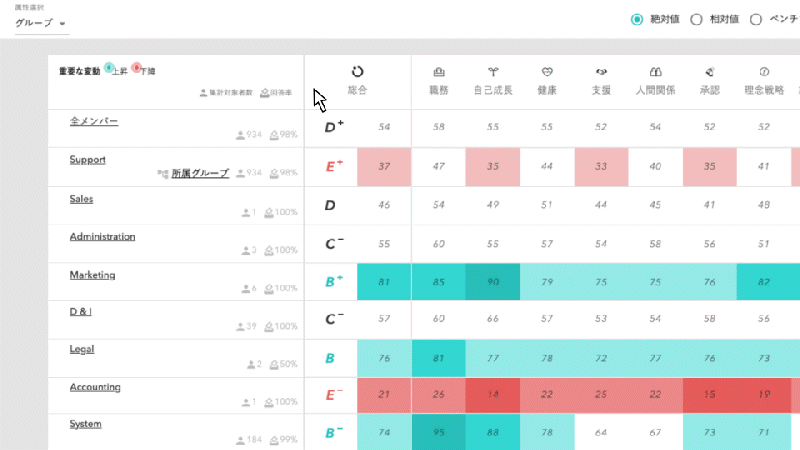Open the D & I group link
This screenshot has width=800, height=450.
tap(81, 312)
